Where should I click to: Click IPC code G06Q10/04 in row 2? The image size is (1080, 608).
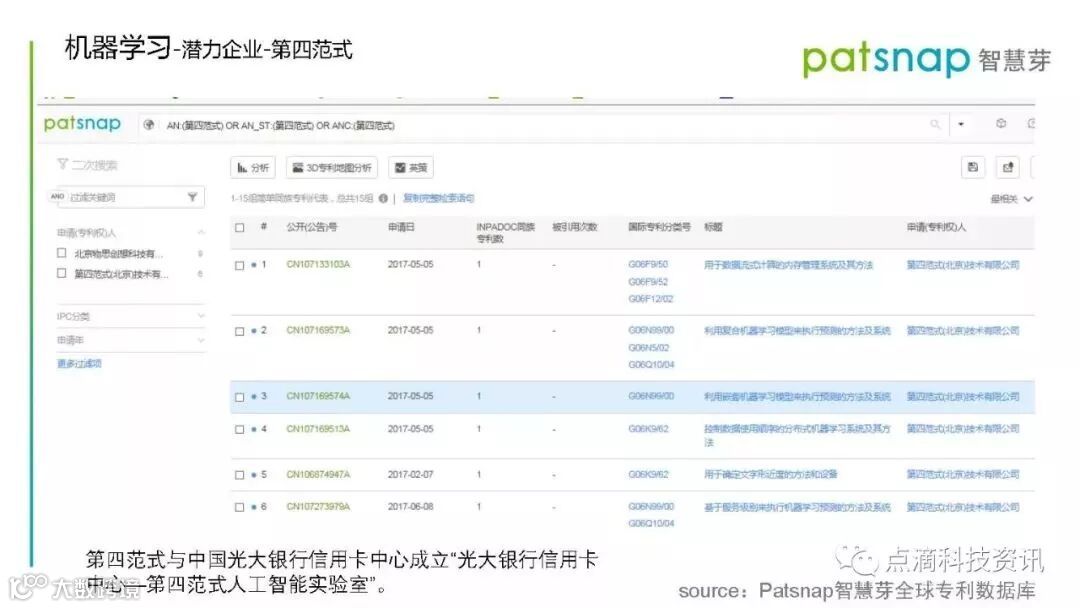pos(651,365)
